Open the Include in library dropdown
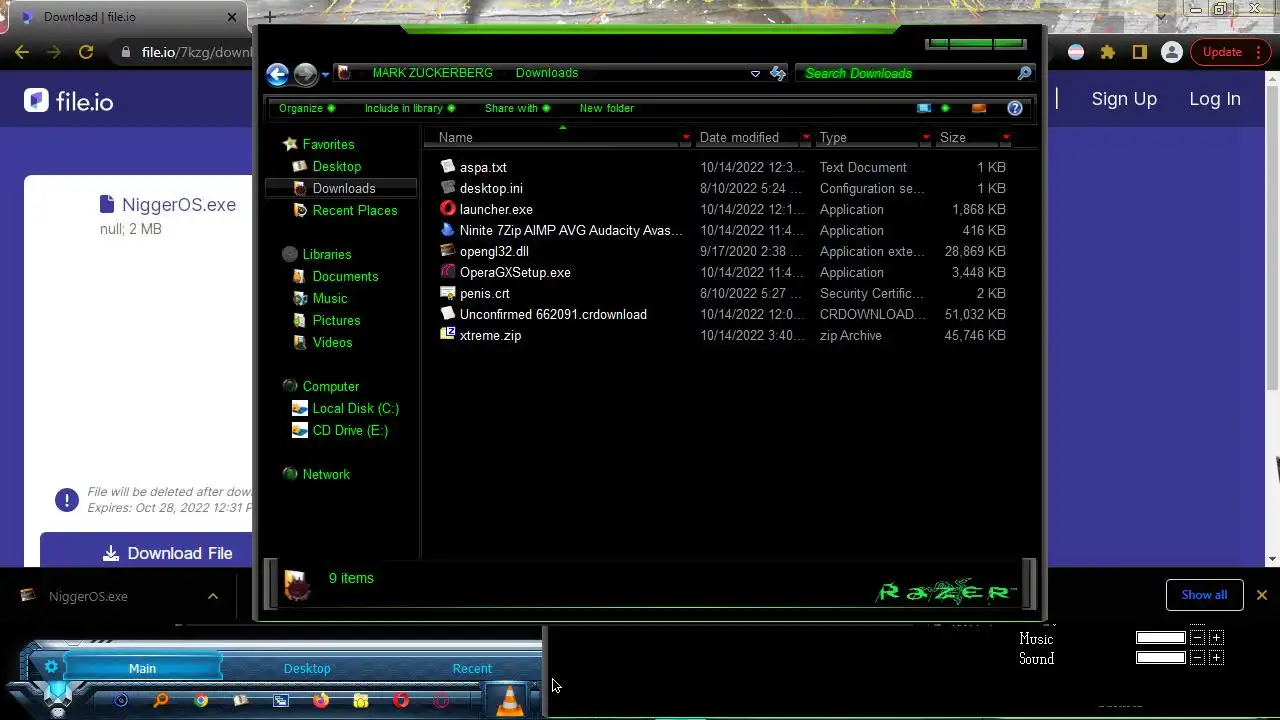1280x720 pixels. (x=410, y=108)
